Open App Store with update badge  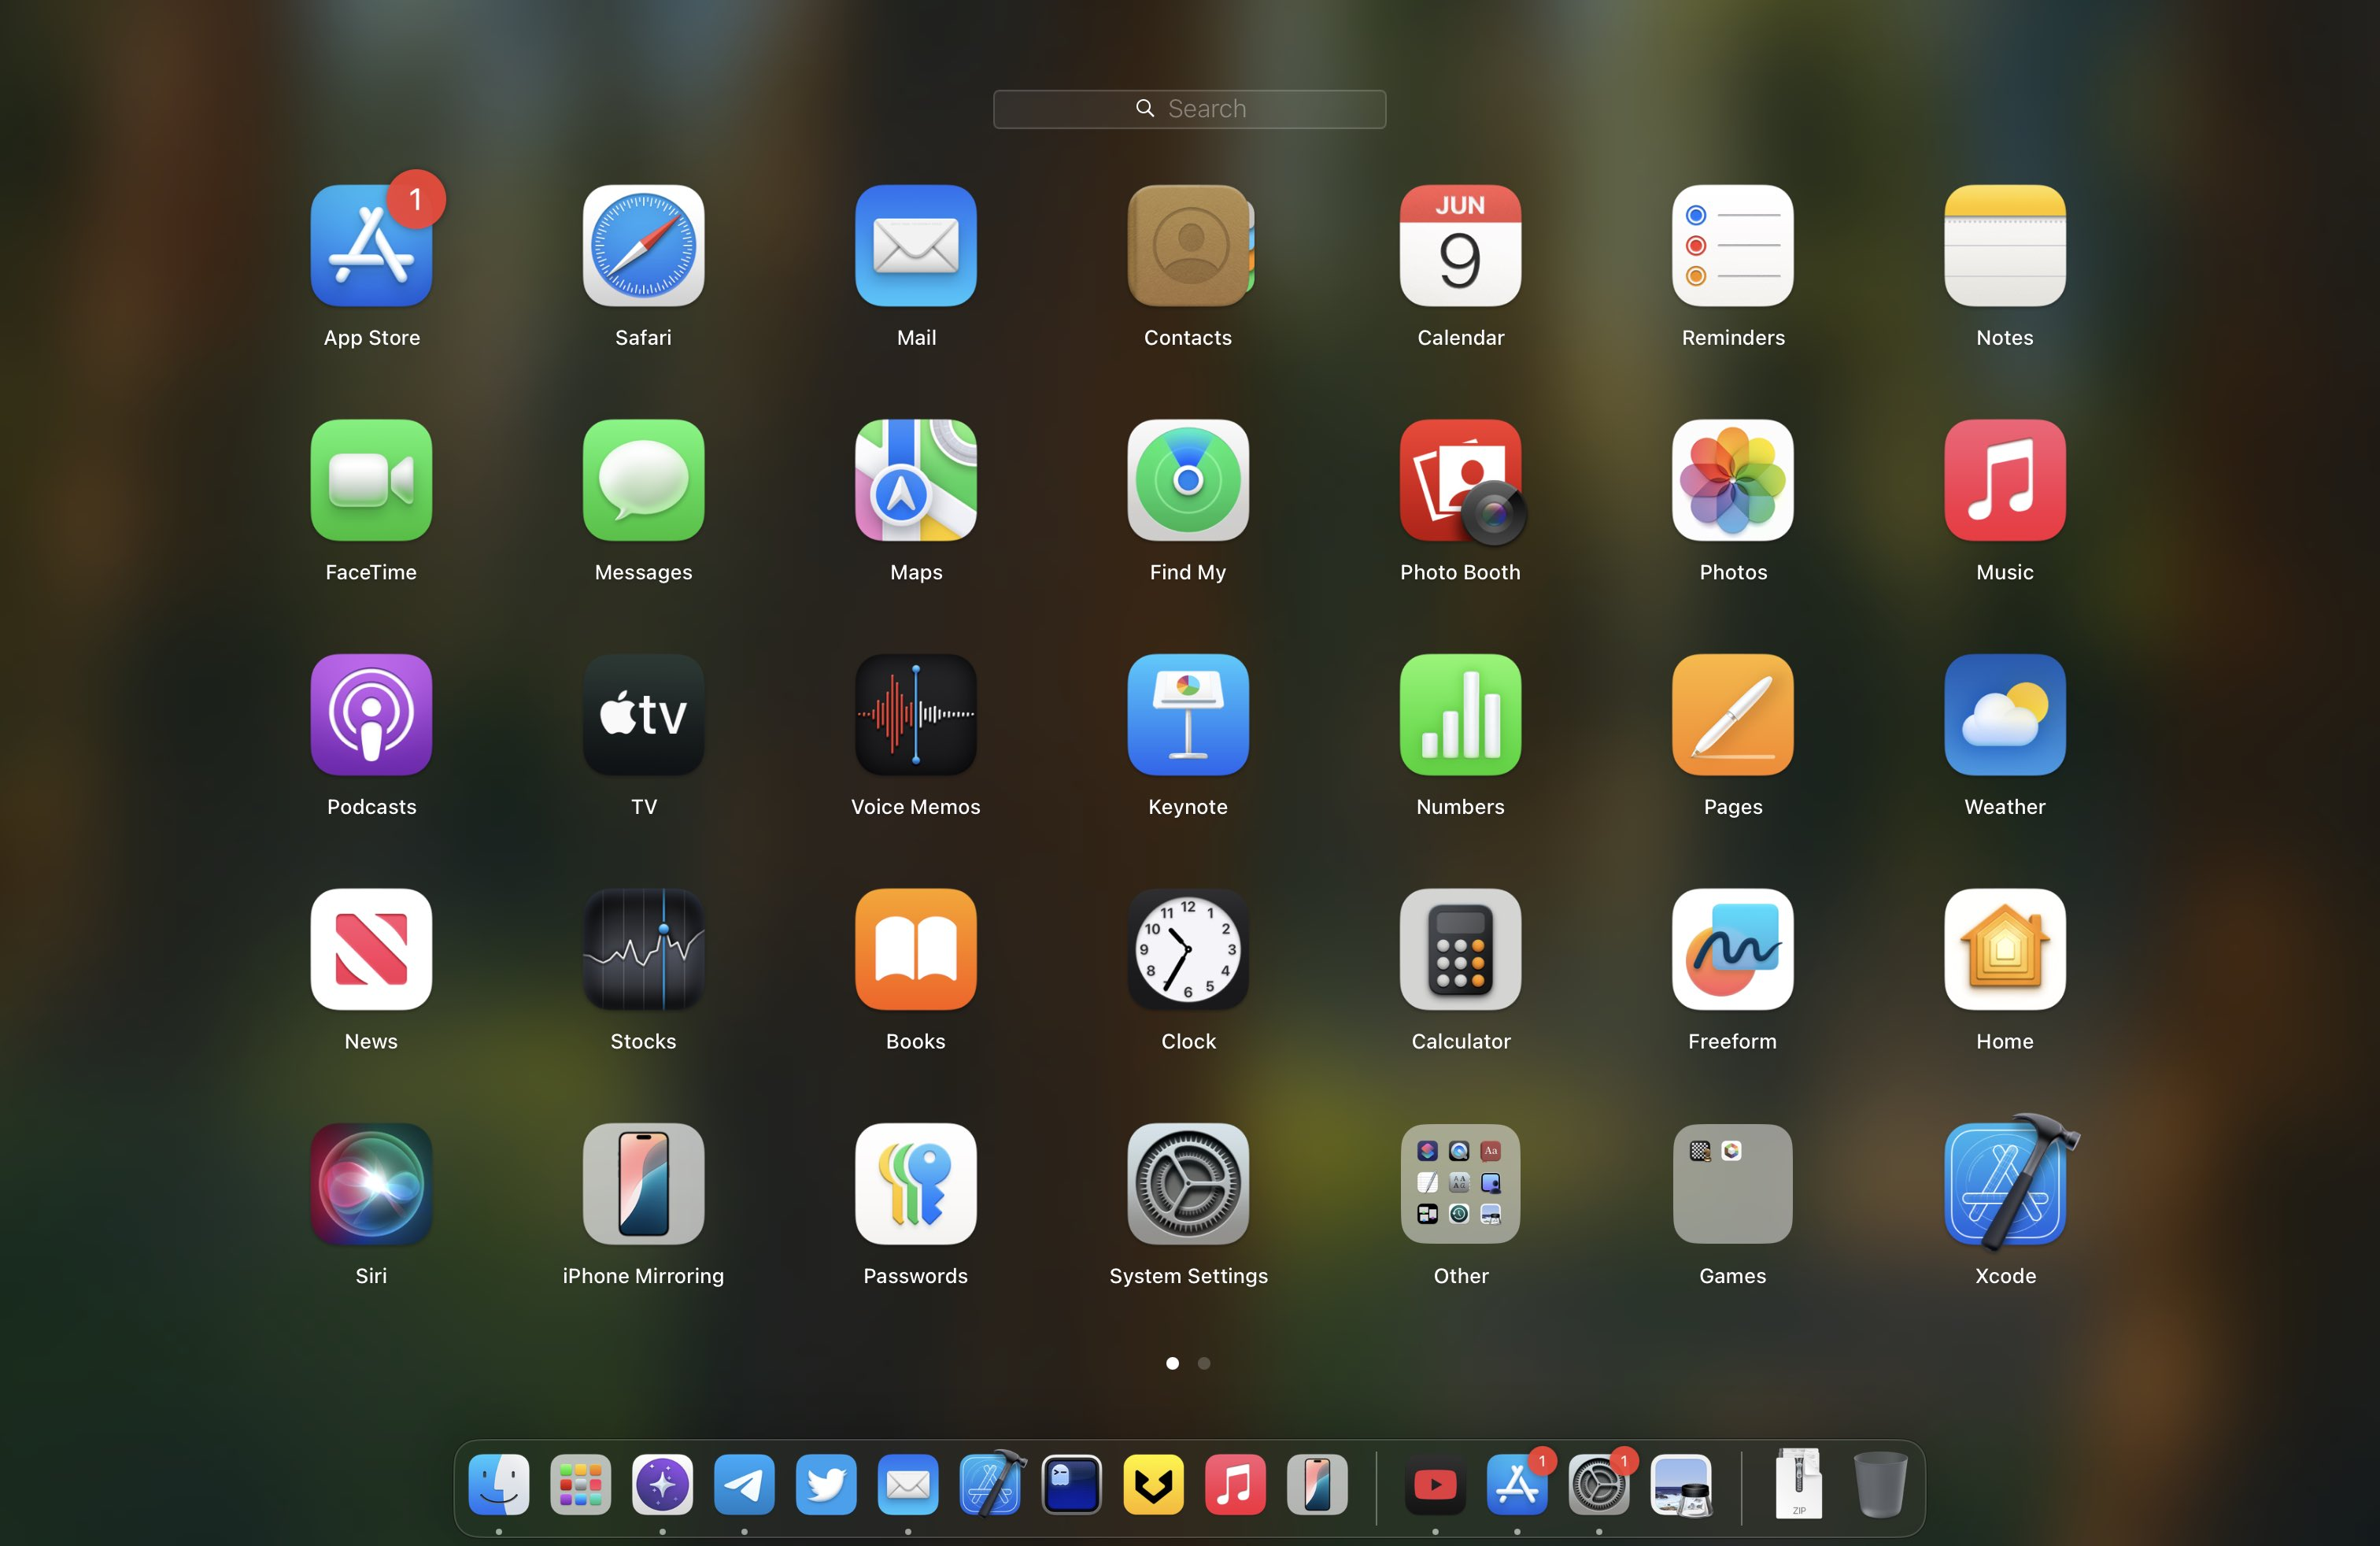pos(371,246)
